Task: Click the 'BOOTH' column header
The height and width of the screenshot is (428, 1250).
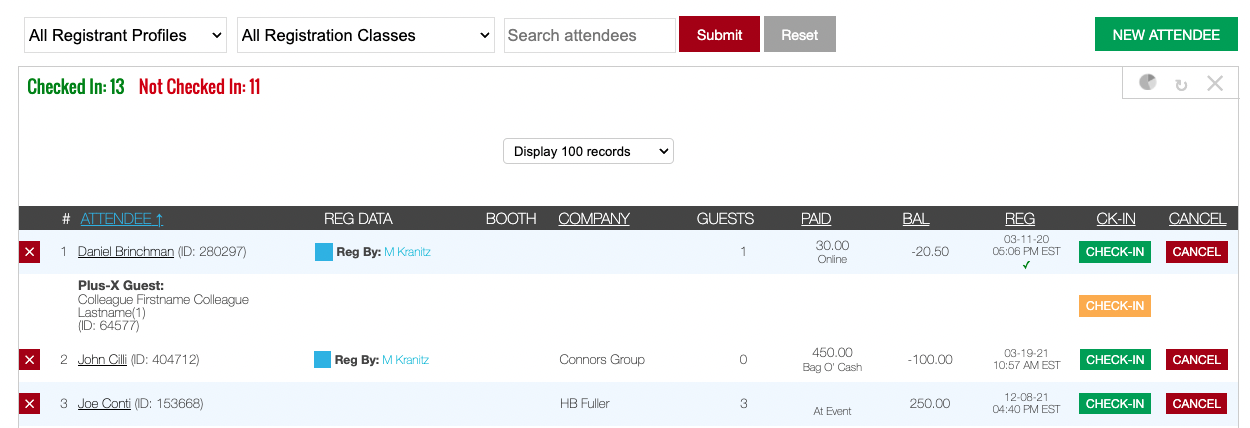Action: [x=511, y=219]
